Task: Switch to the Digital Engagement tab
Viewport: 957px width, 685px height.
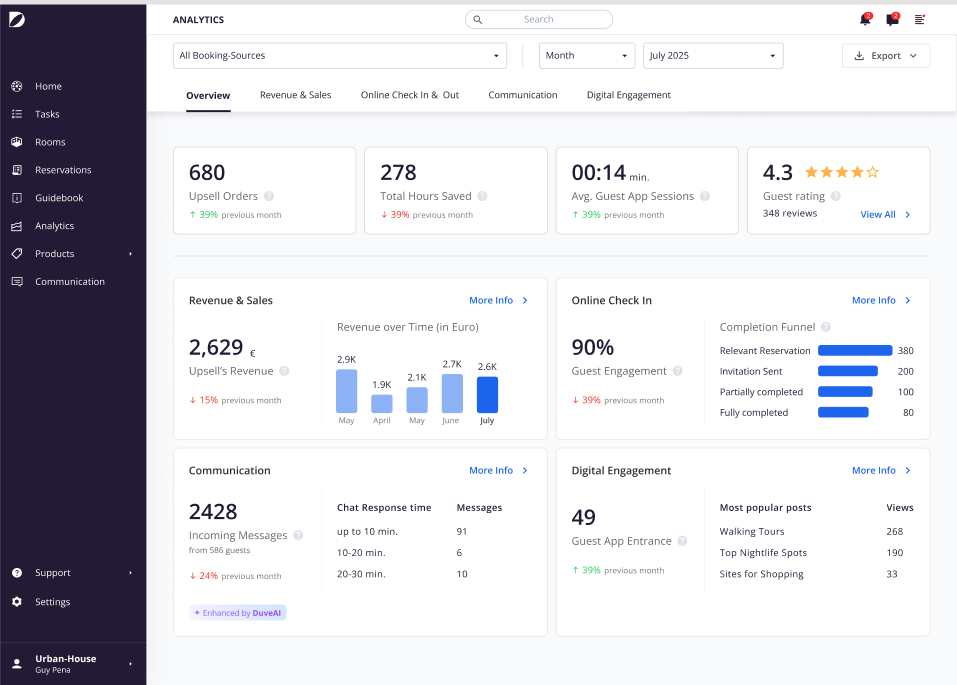Action: (x=628, y=95)
